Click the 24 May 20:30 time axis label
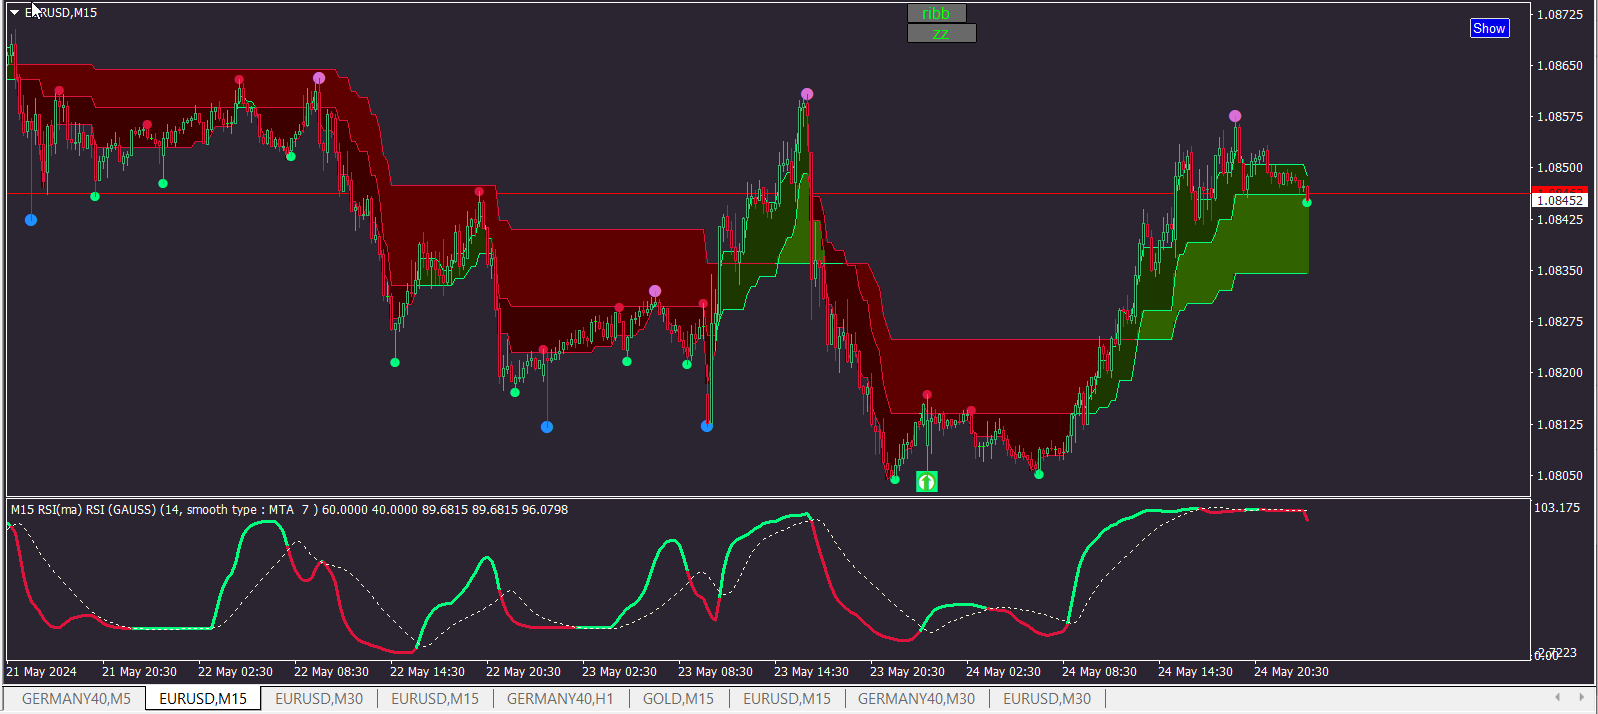Image resolution: width=1598 pixels, height=714 pixels. coord(1291,671)
